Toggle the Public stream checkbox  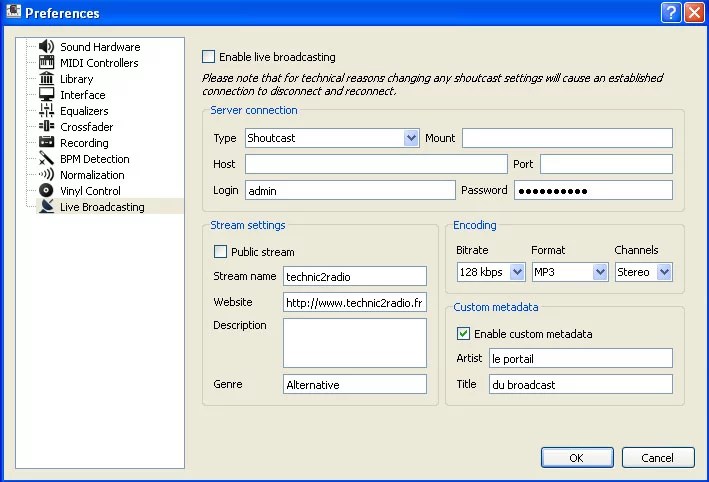[x=221, y=252]
